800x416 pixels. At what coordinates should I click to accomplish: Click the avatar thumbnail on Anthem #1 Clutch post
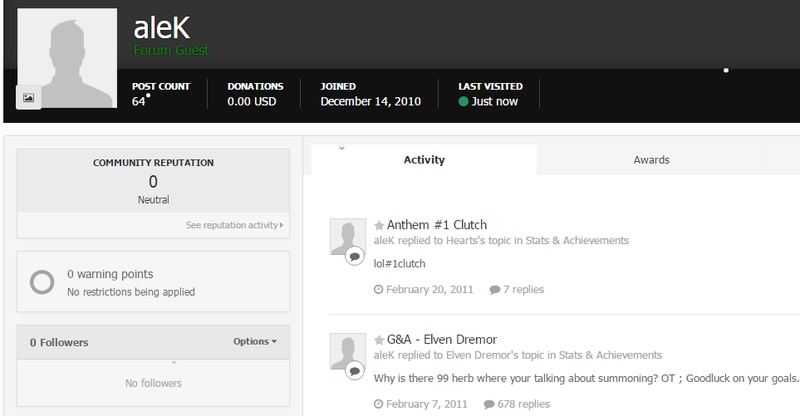347,238
